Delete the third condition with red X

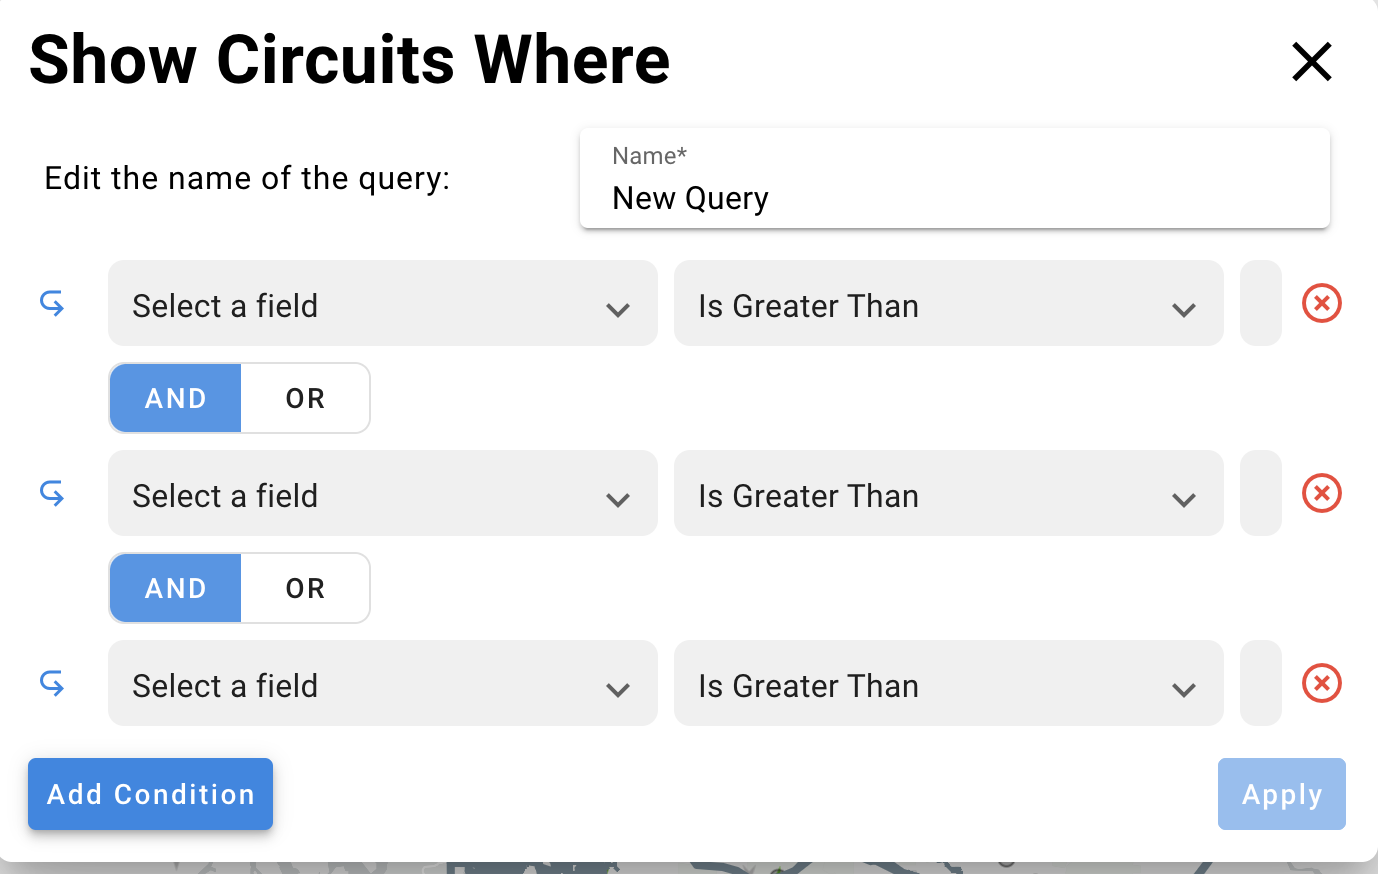click(x=1321, y=683)
